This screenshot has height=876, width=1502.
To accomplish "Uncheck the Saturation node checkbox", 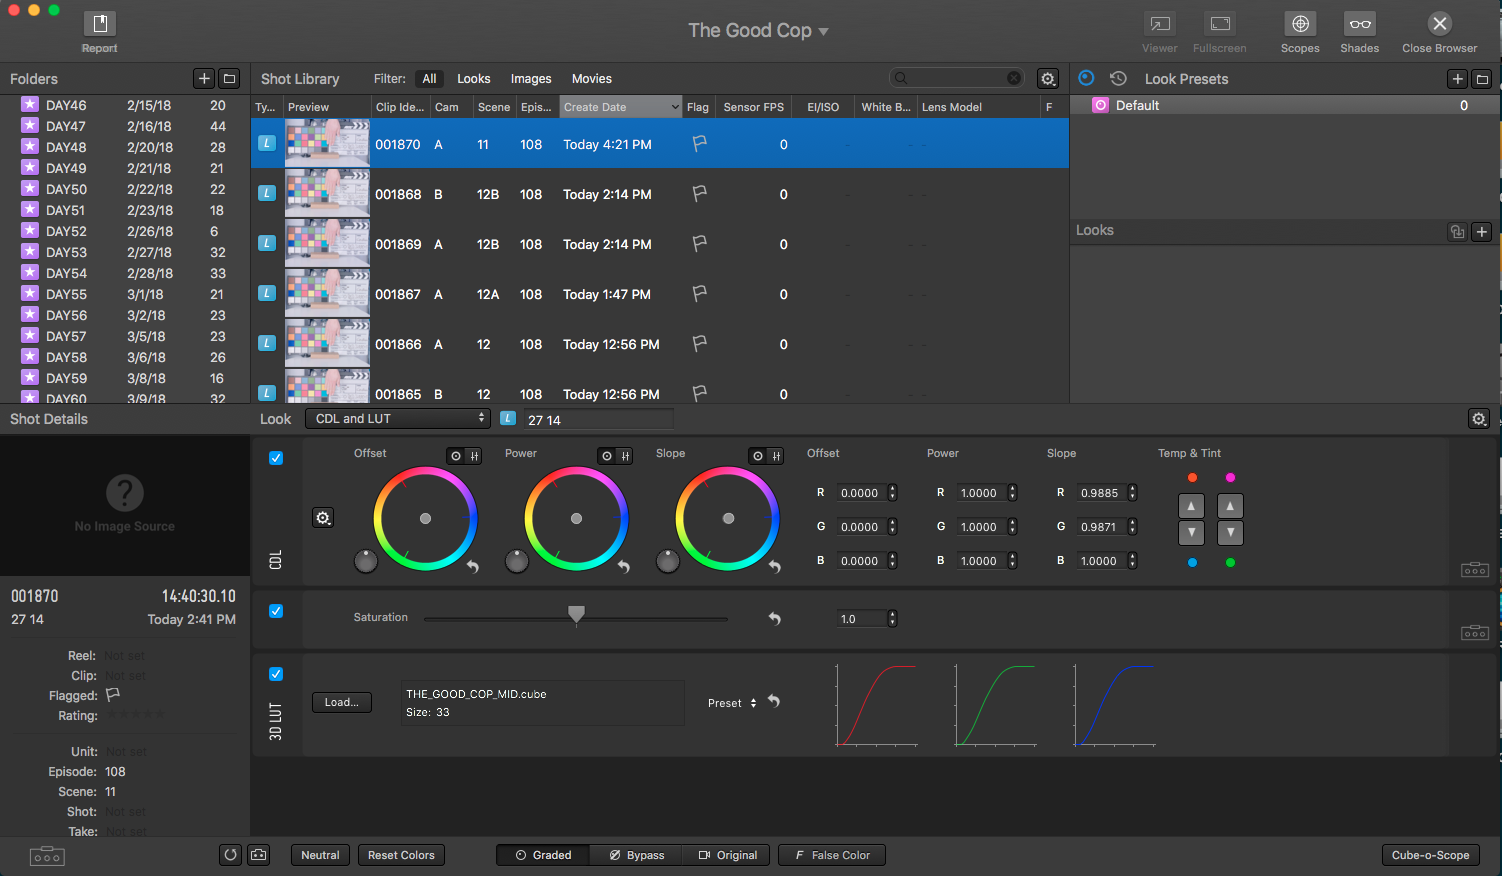I will click(x=276, y=611).
